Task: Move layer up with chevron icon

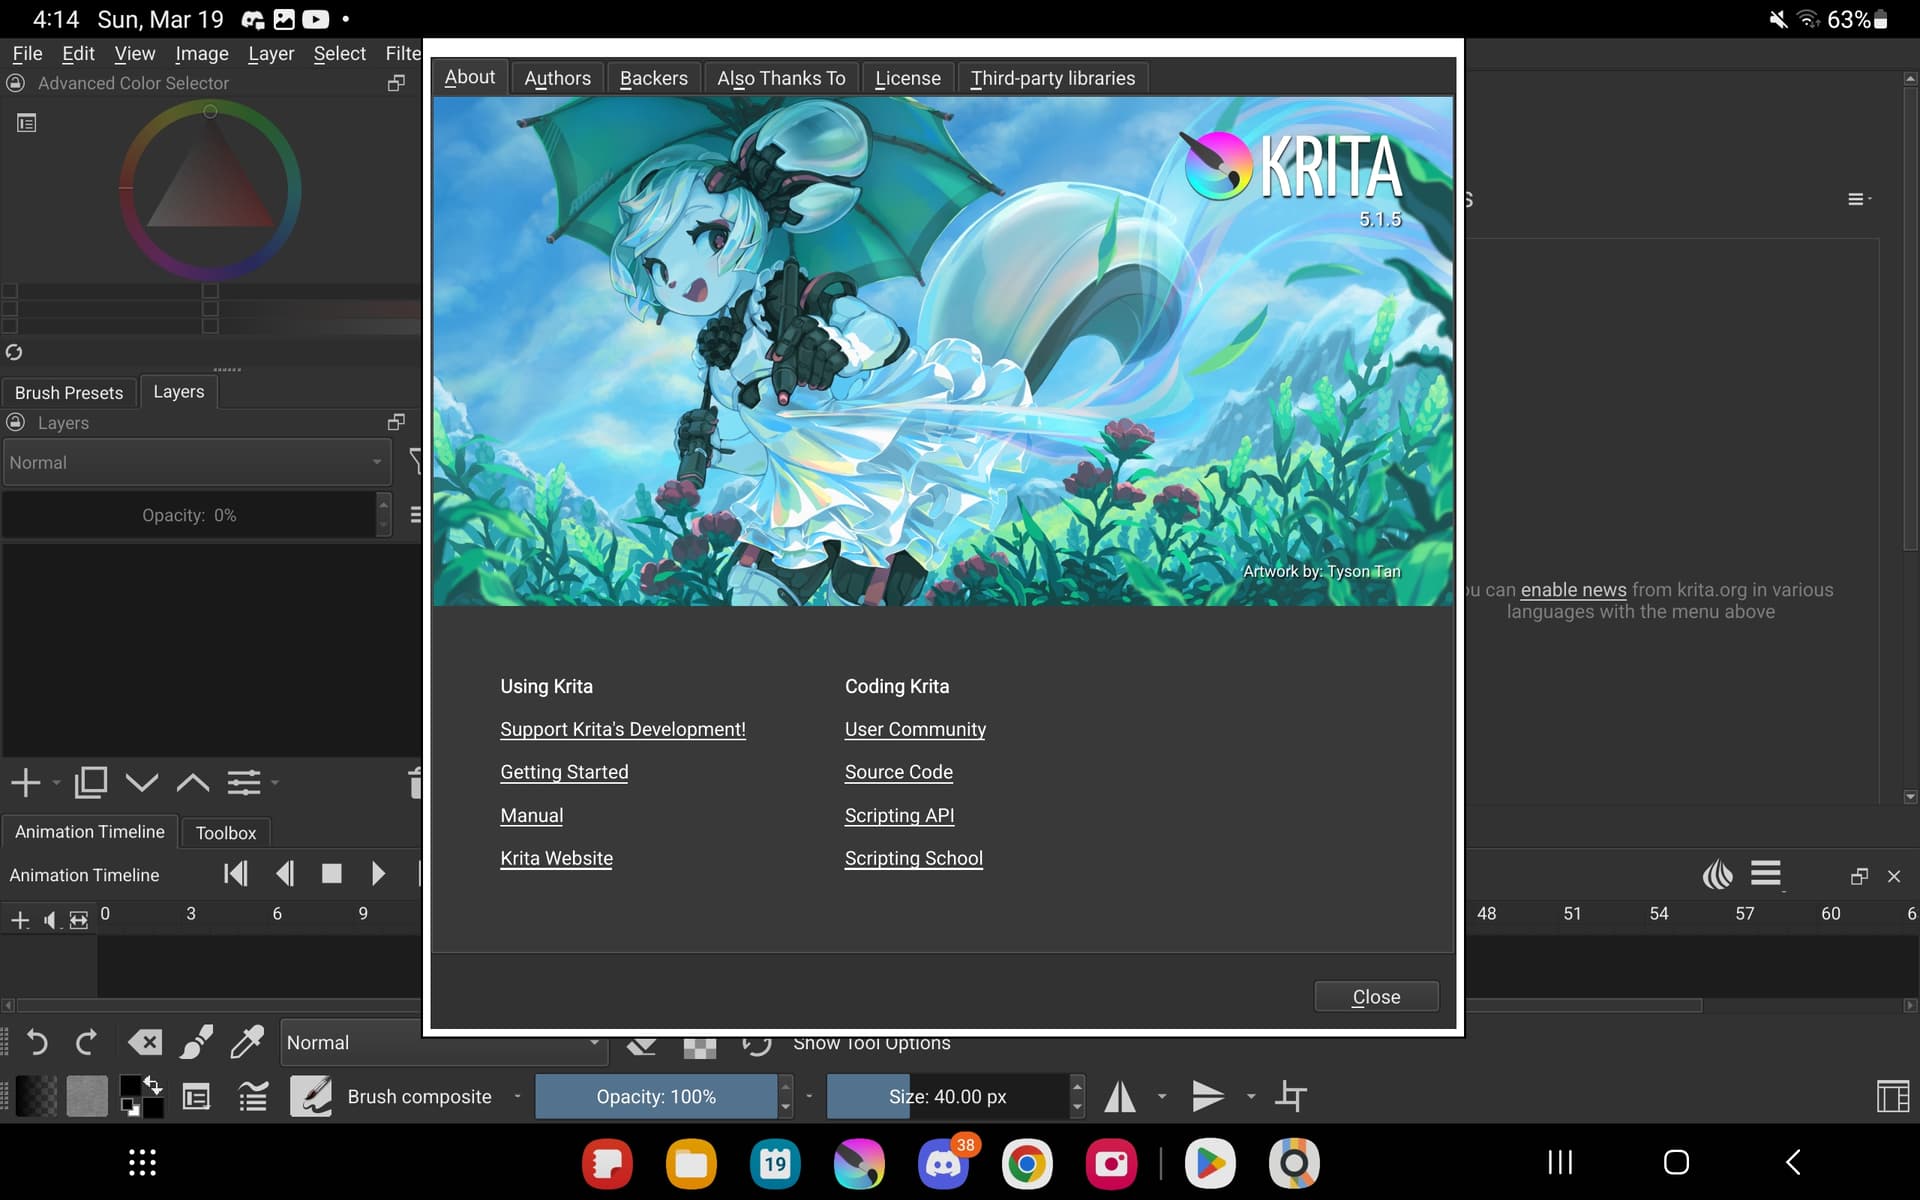Action: [x=193, y=783]
